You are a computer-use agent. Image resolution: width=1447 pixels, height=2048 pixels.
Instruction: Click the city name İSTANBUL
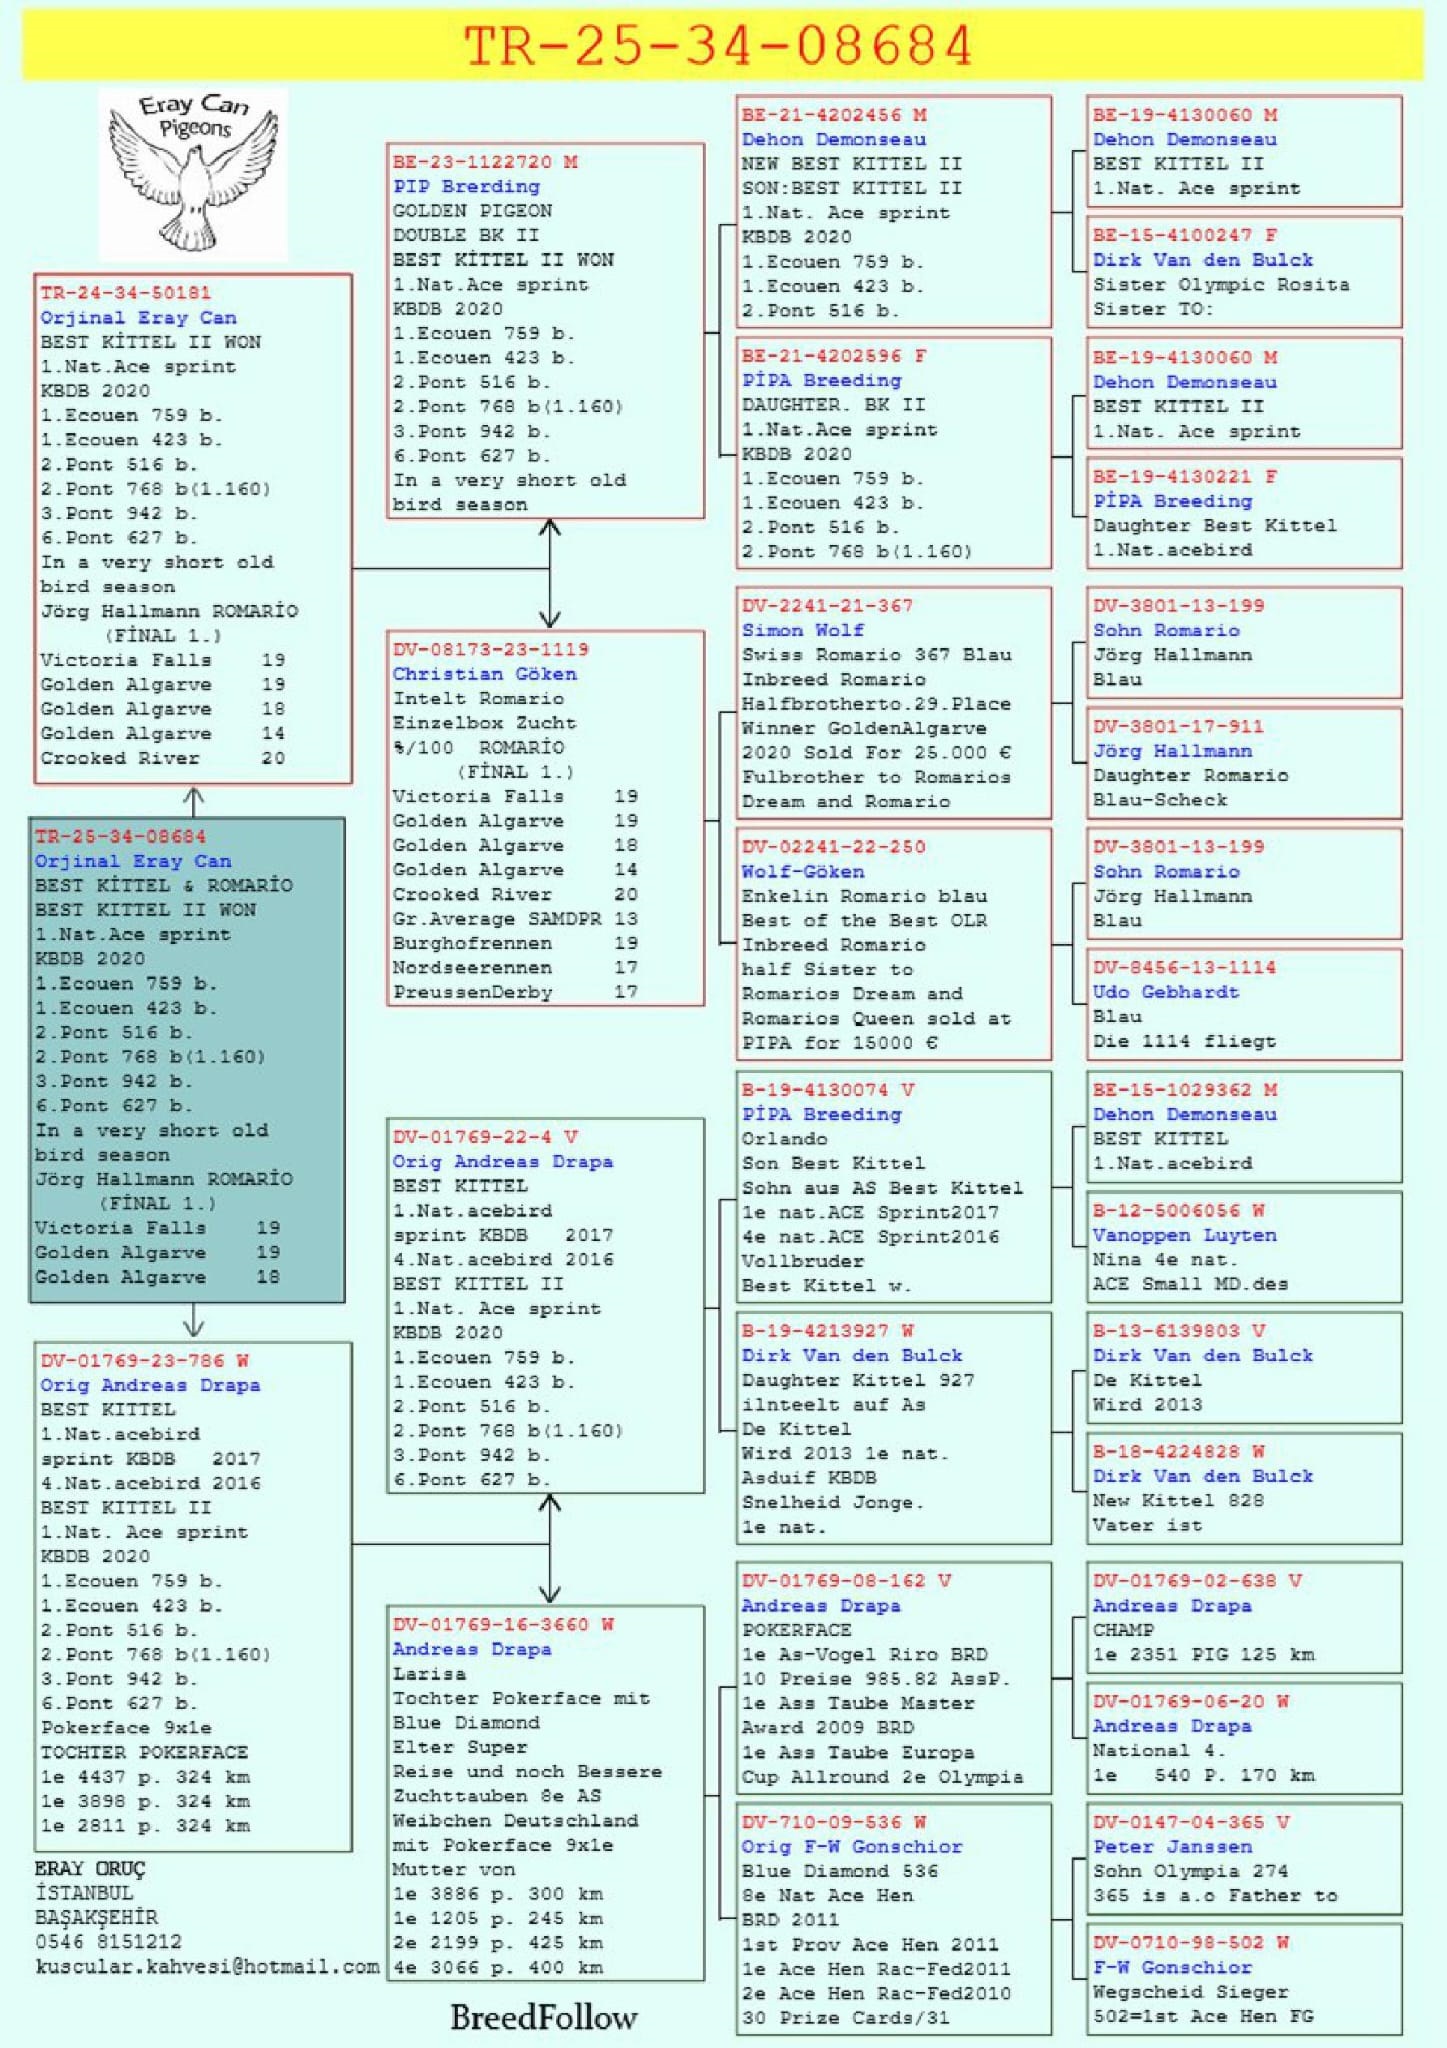tap(84, 1892)
